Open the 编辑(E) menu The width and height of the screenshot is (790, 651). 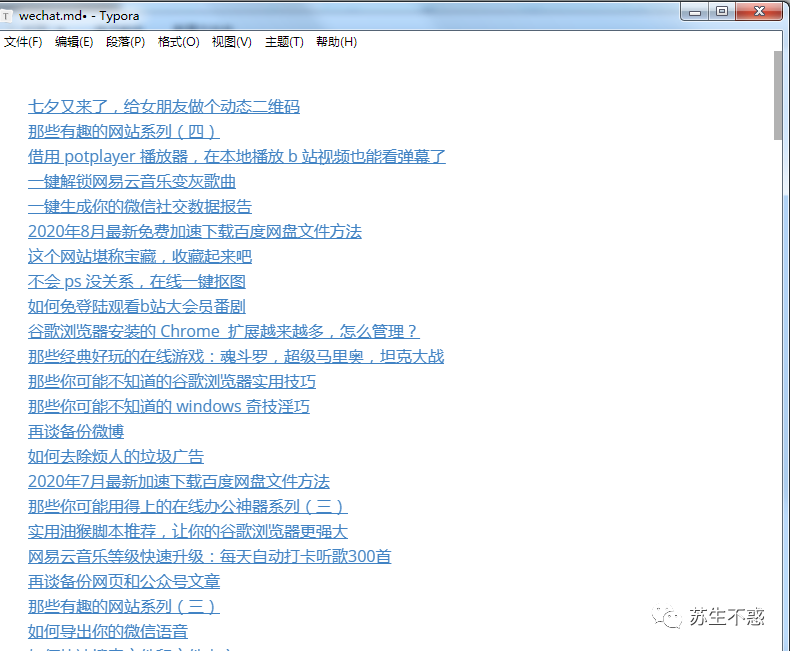tap(74, 42)
